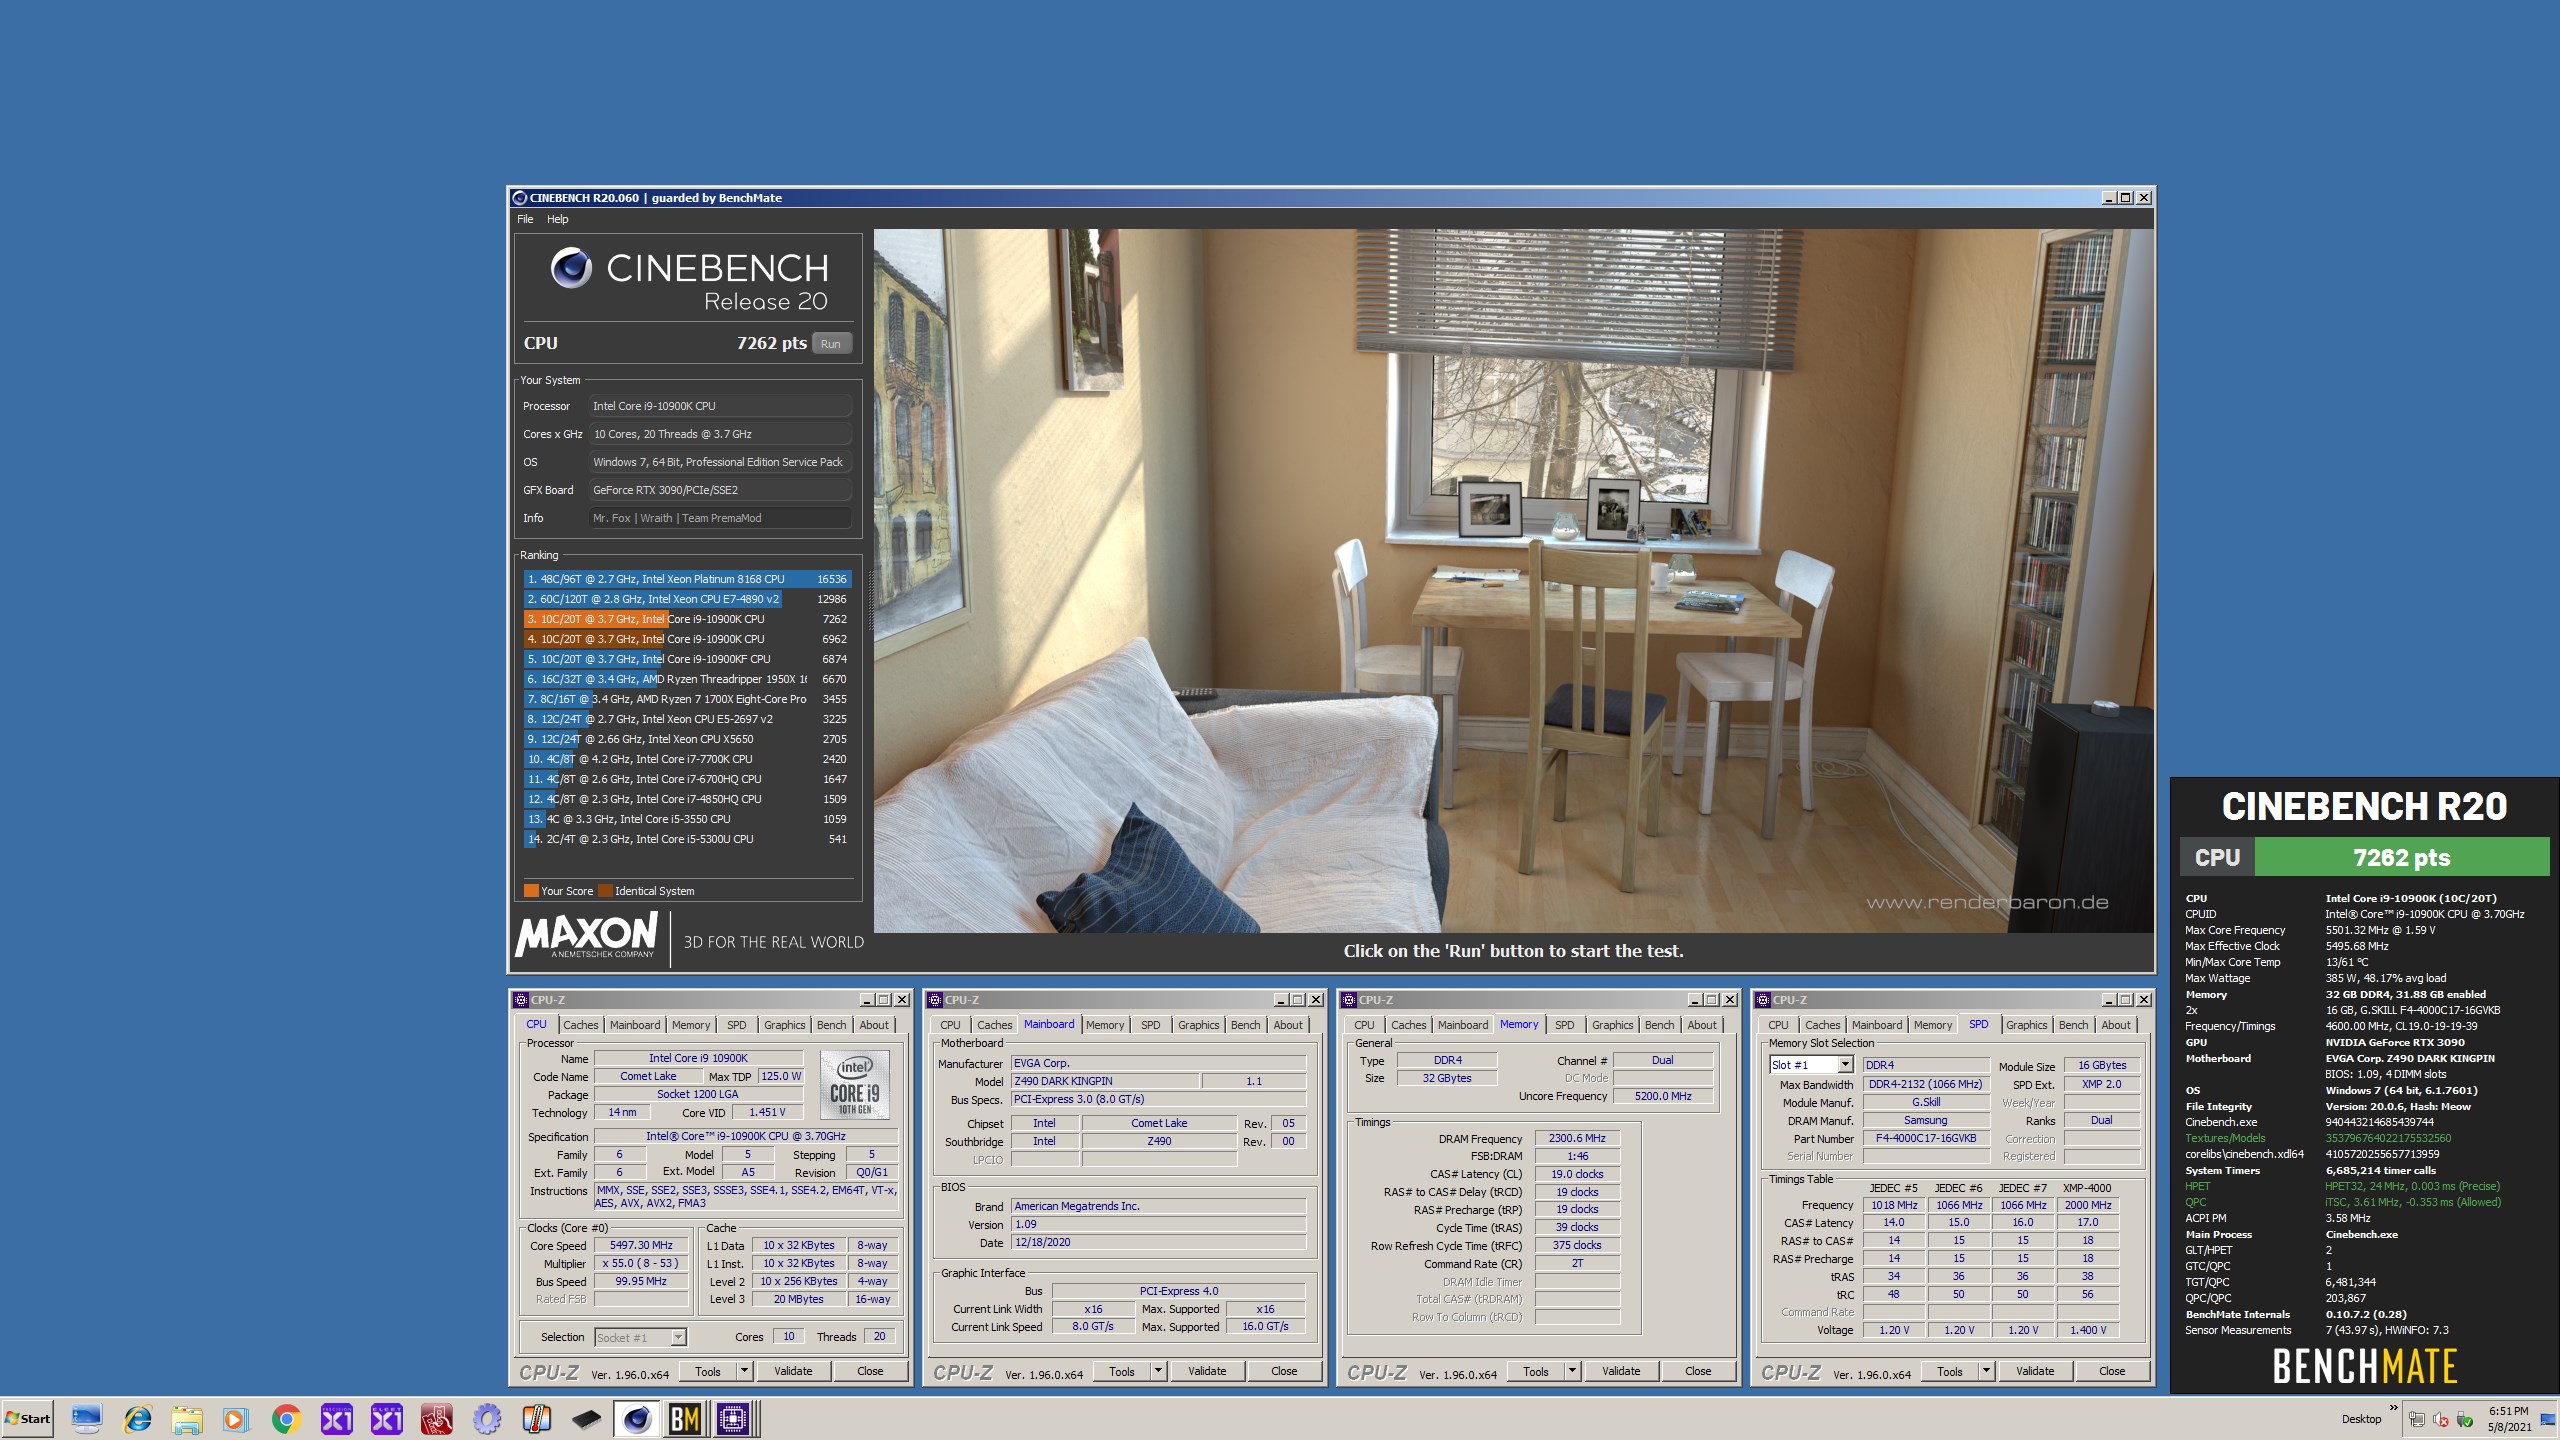This screenshot has height=1440, width=2560.
Task: Open EVGA Precision X1 from taskbar
Action: coord(336,1419)
